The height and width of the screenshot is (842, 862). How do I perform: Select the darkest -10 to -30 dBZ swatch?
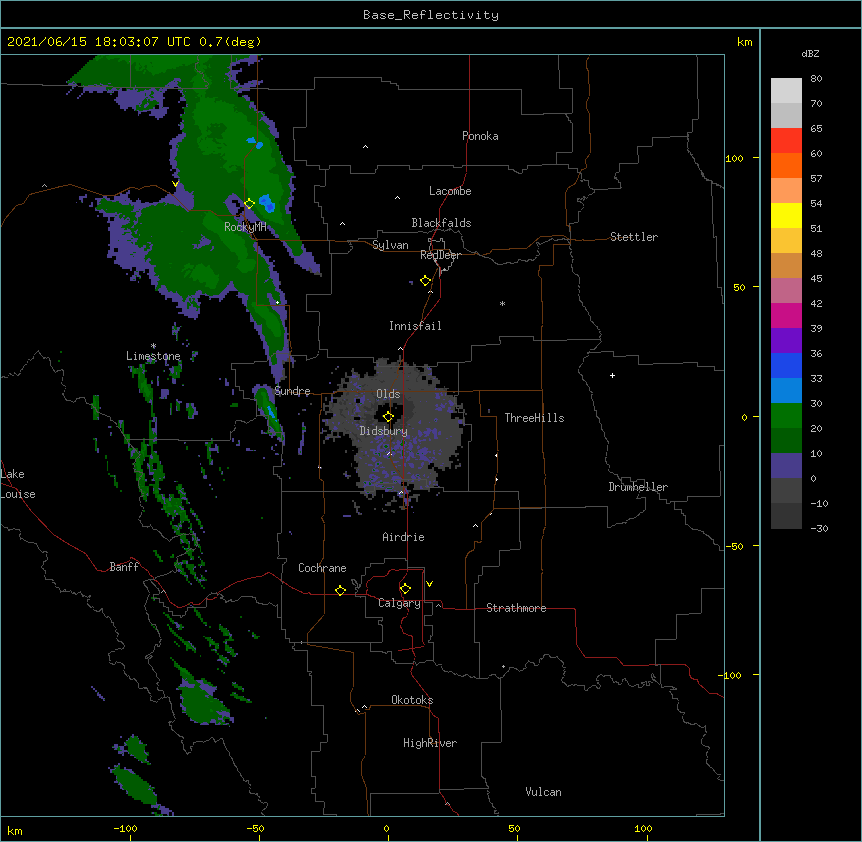point(786,516)
